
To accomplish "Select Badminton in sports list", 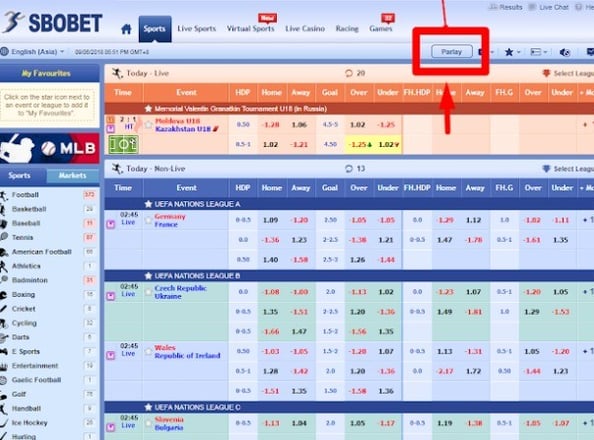I will pyautogui.click(x=30, y=280).
